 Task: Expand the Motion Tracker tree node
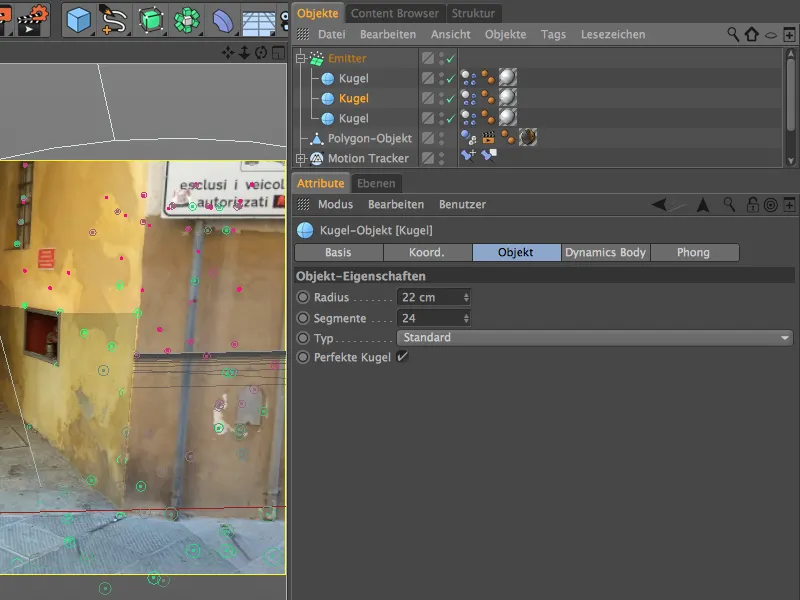pos(301,158)
